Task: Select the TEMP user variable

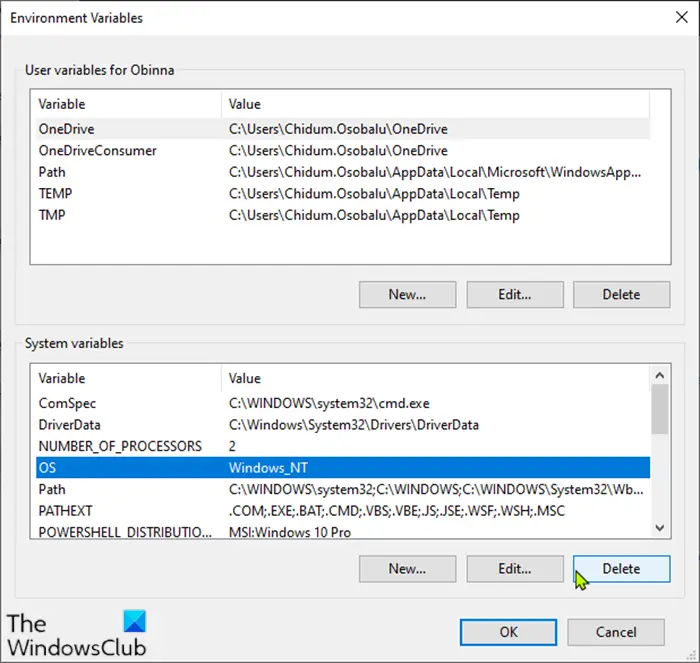Action: [x=342, y=193]
